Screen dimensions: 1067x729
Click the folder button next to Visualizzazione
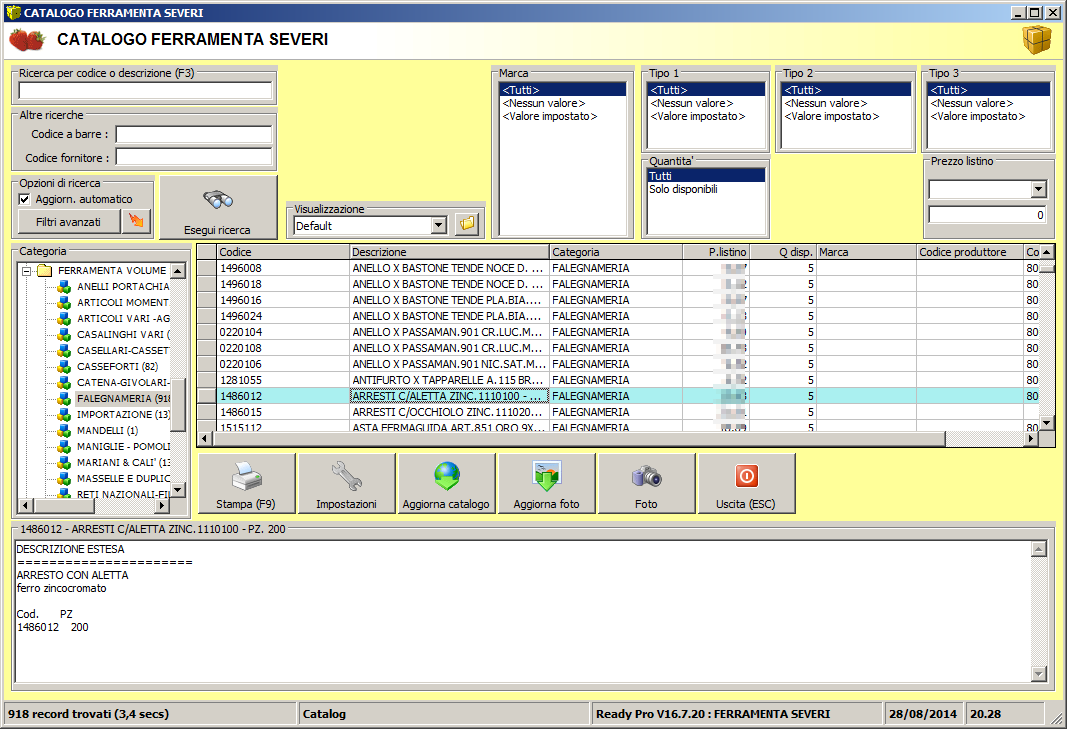click(x=468, y=223)
